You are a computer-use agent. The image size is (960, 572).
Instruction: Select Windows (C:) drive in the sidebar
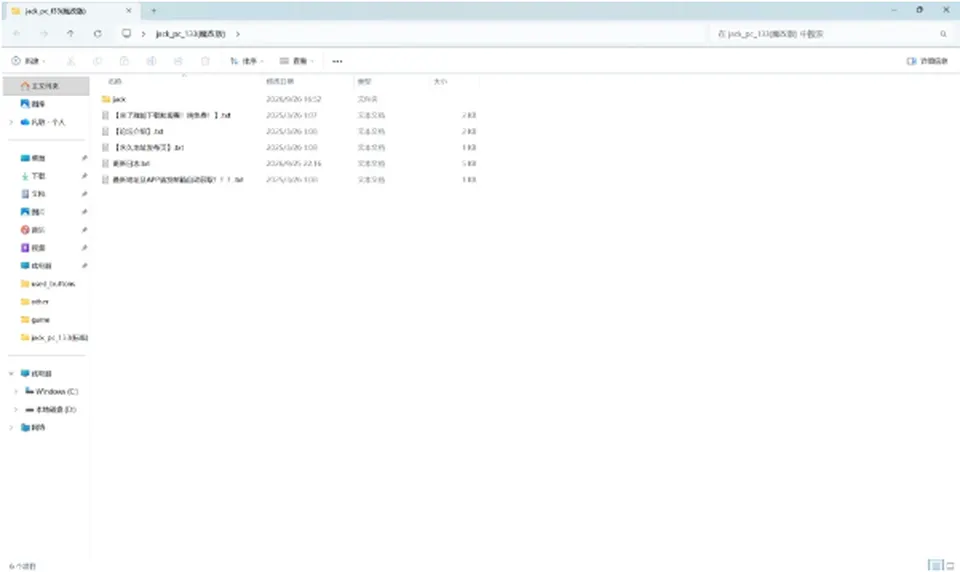coord(52,391)
